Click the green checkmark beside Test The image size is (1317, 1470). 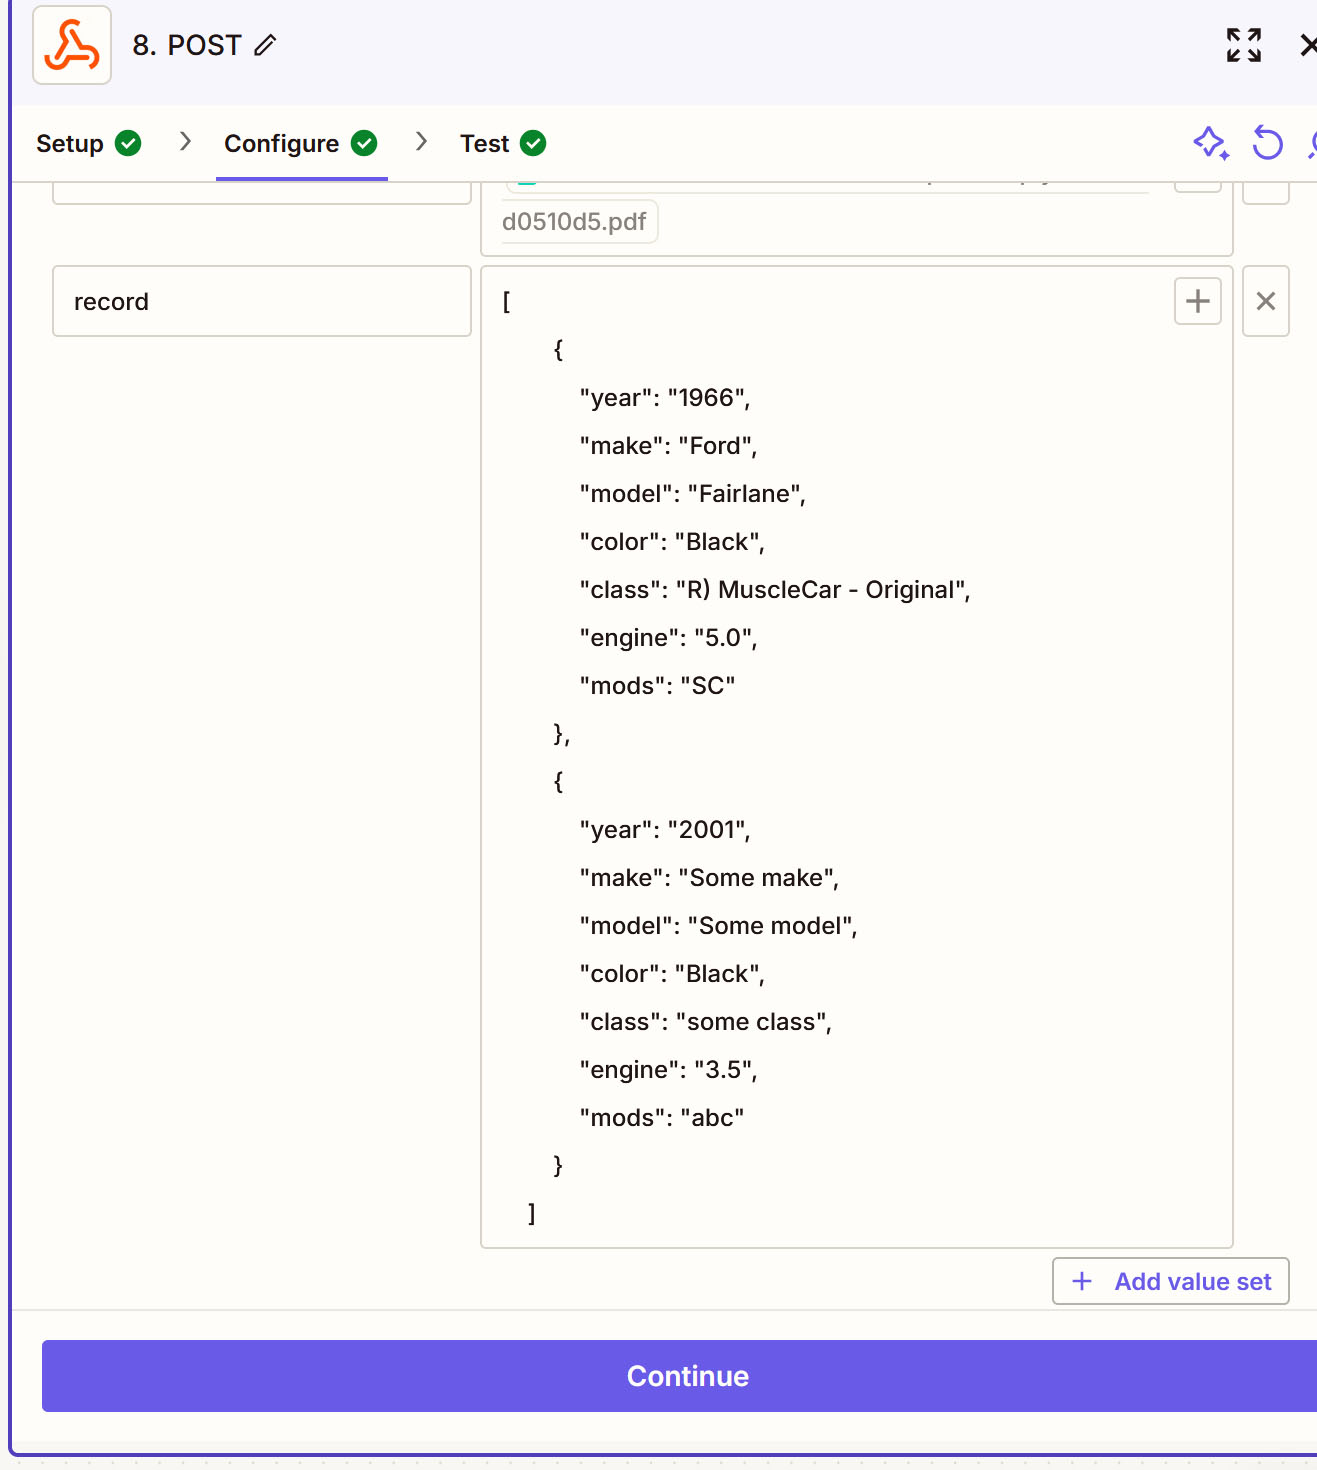(x=534, y=143)
